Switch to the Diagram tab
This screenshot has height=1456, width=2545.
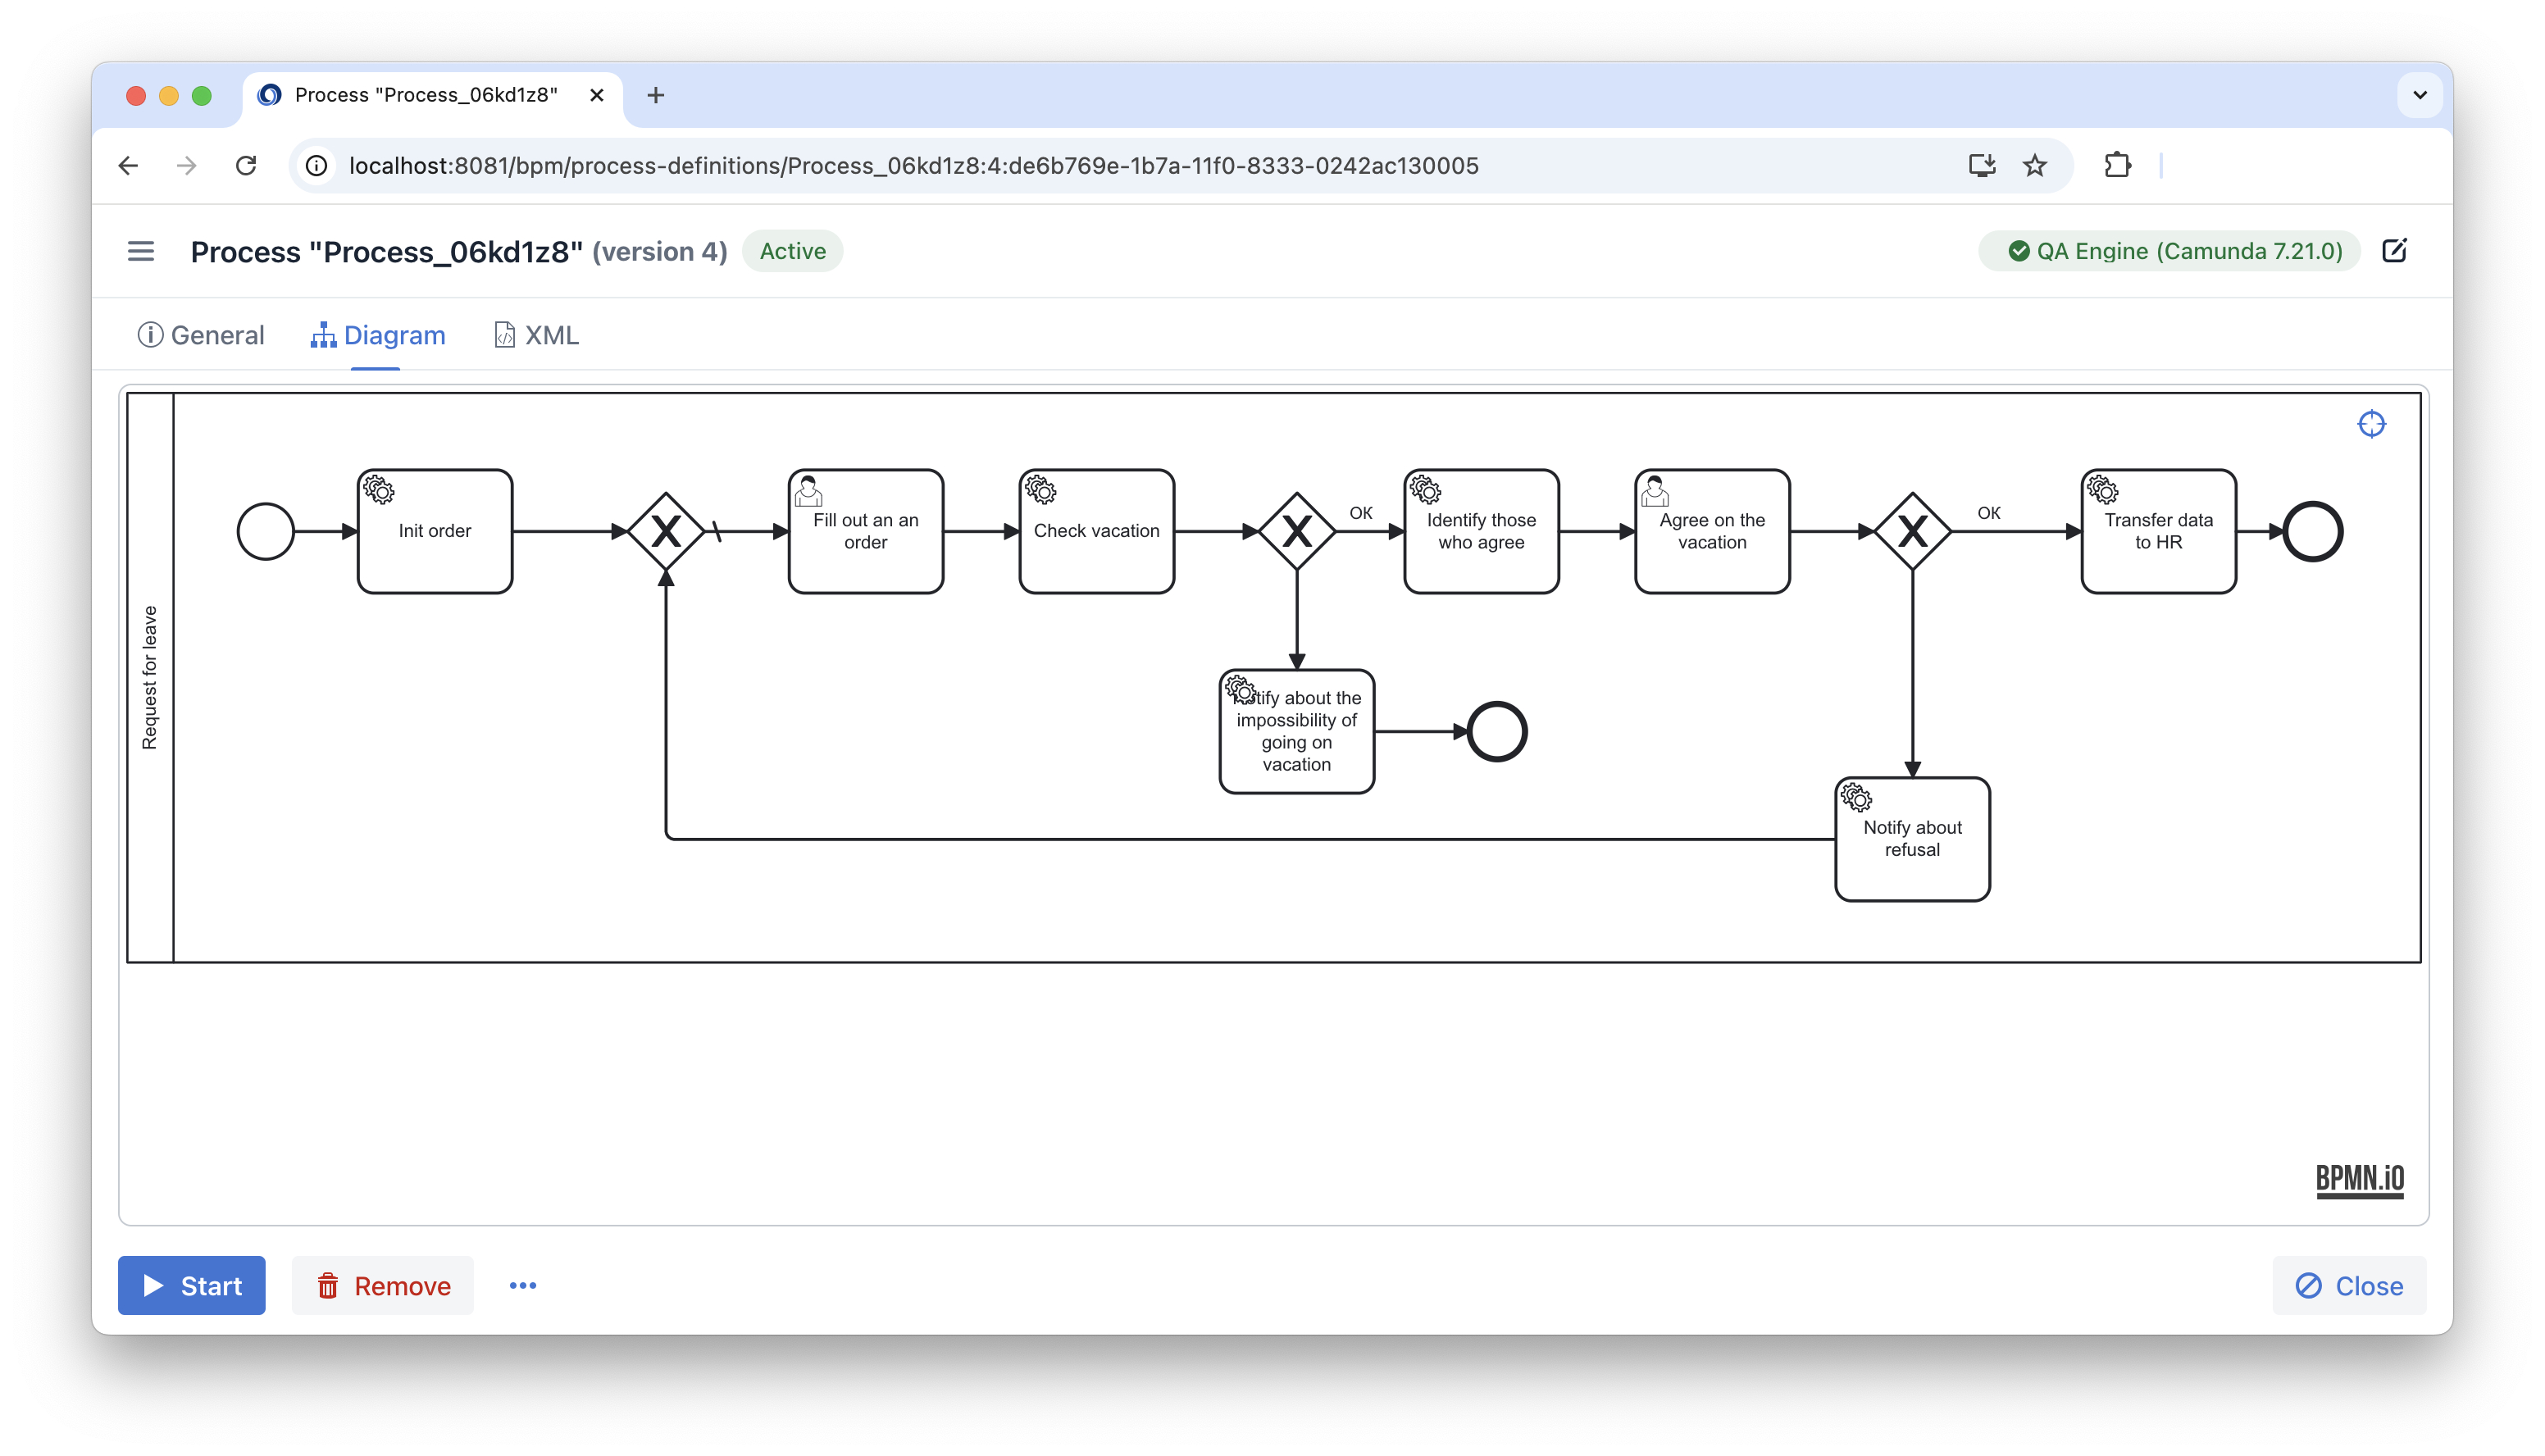point(378,335)
